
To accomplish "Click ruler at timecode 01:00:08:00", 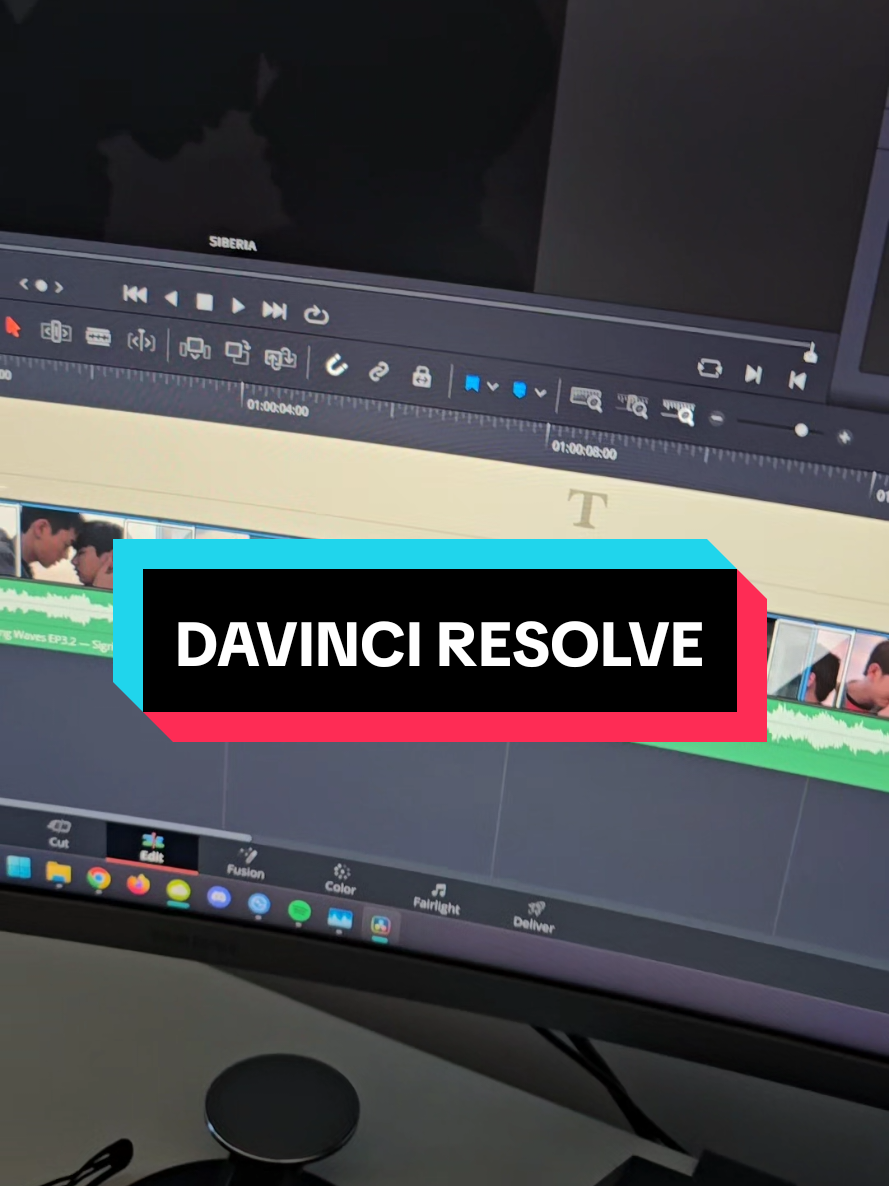I will point(584,450).
